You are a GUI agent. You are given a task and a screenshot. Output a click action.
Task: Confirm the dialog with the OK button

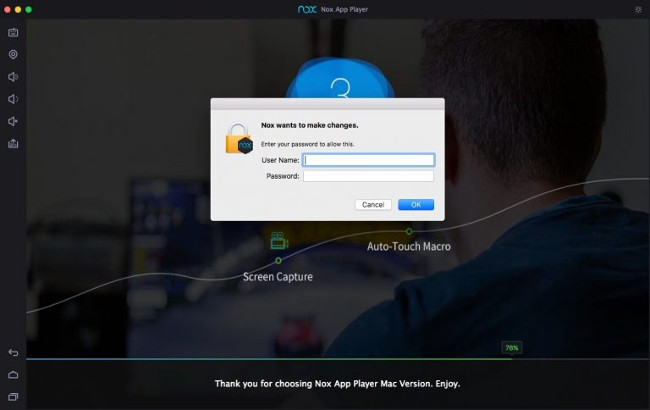coord(415,204)
